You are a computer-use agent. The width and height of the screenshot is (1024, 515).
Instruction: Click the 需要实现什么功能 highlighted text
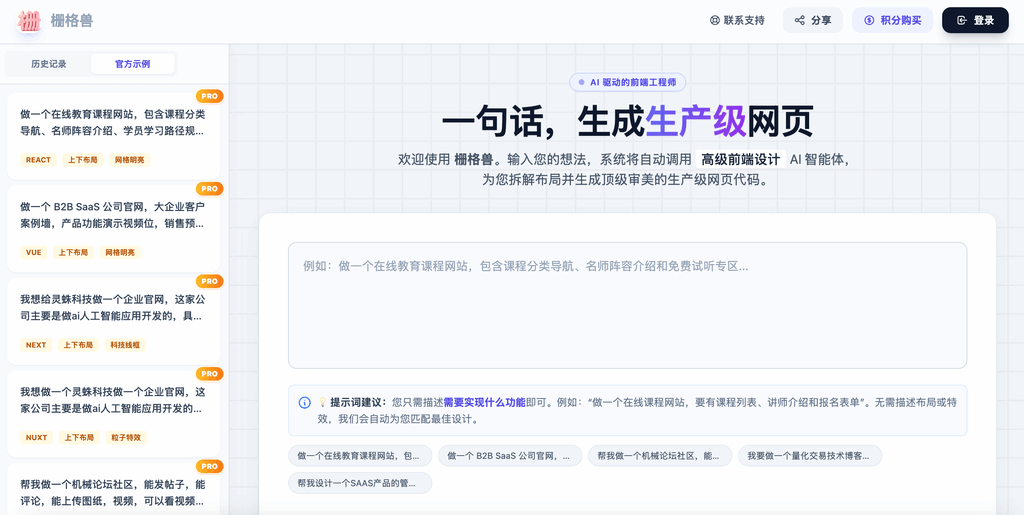click(484, 402)
